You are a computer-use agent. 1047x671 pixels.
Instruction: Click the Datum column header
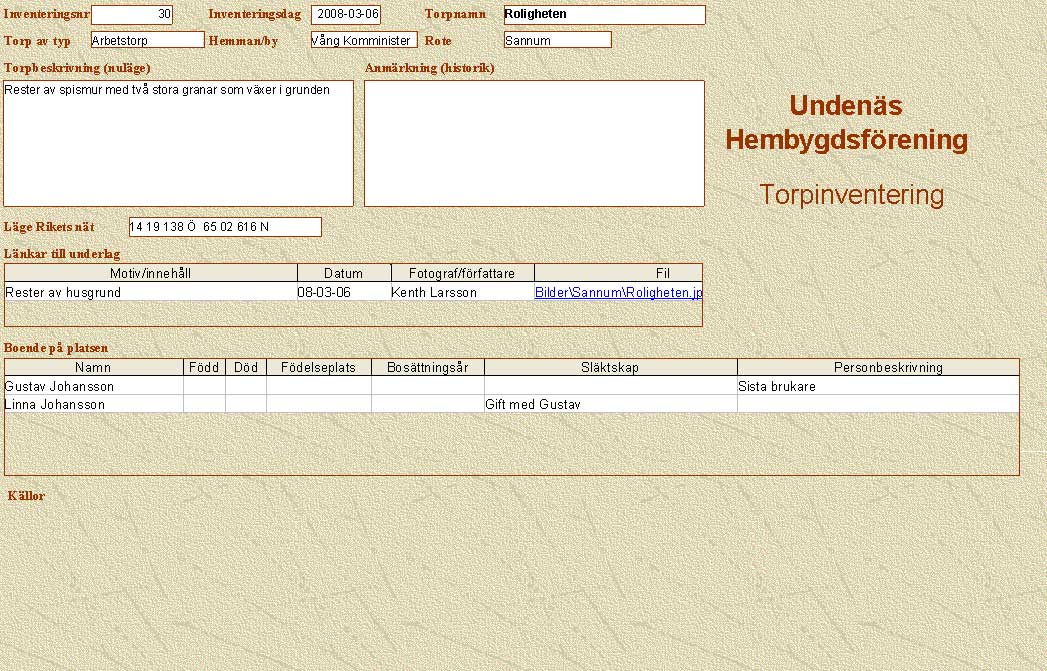(x=344, y=273)
